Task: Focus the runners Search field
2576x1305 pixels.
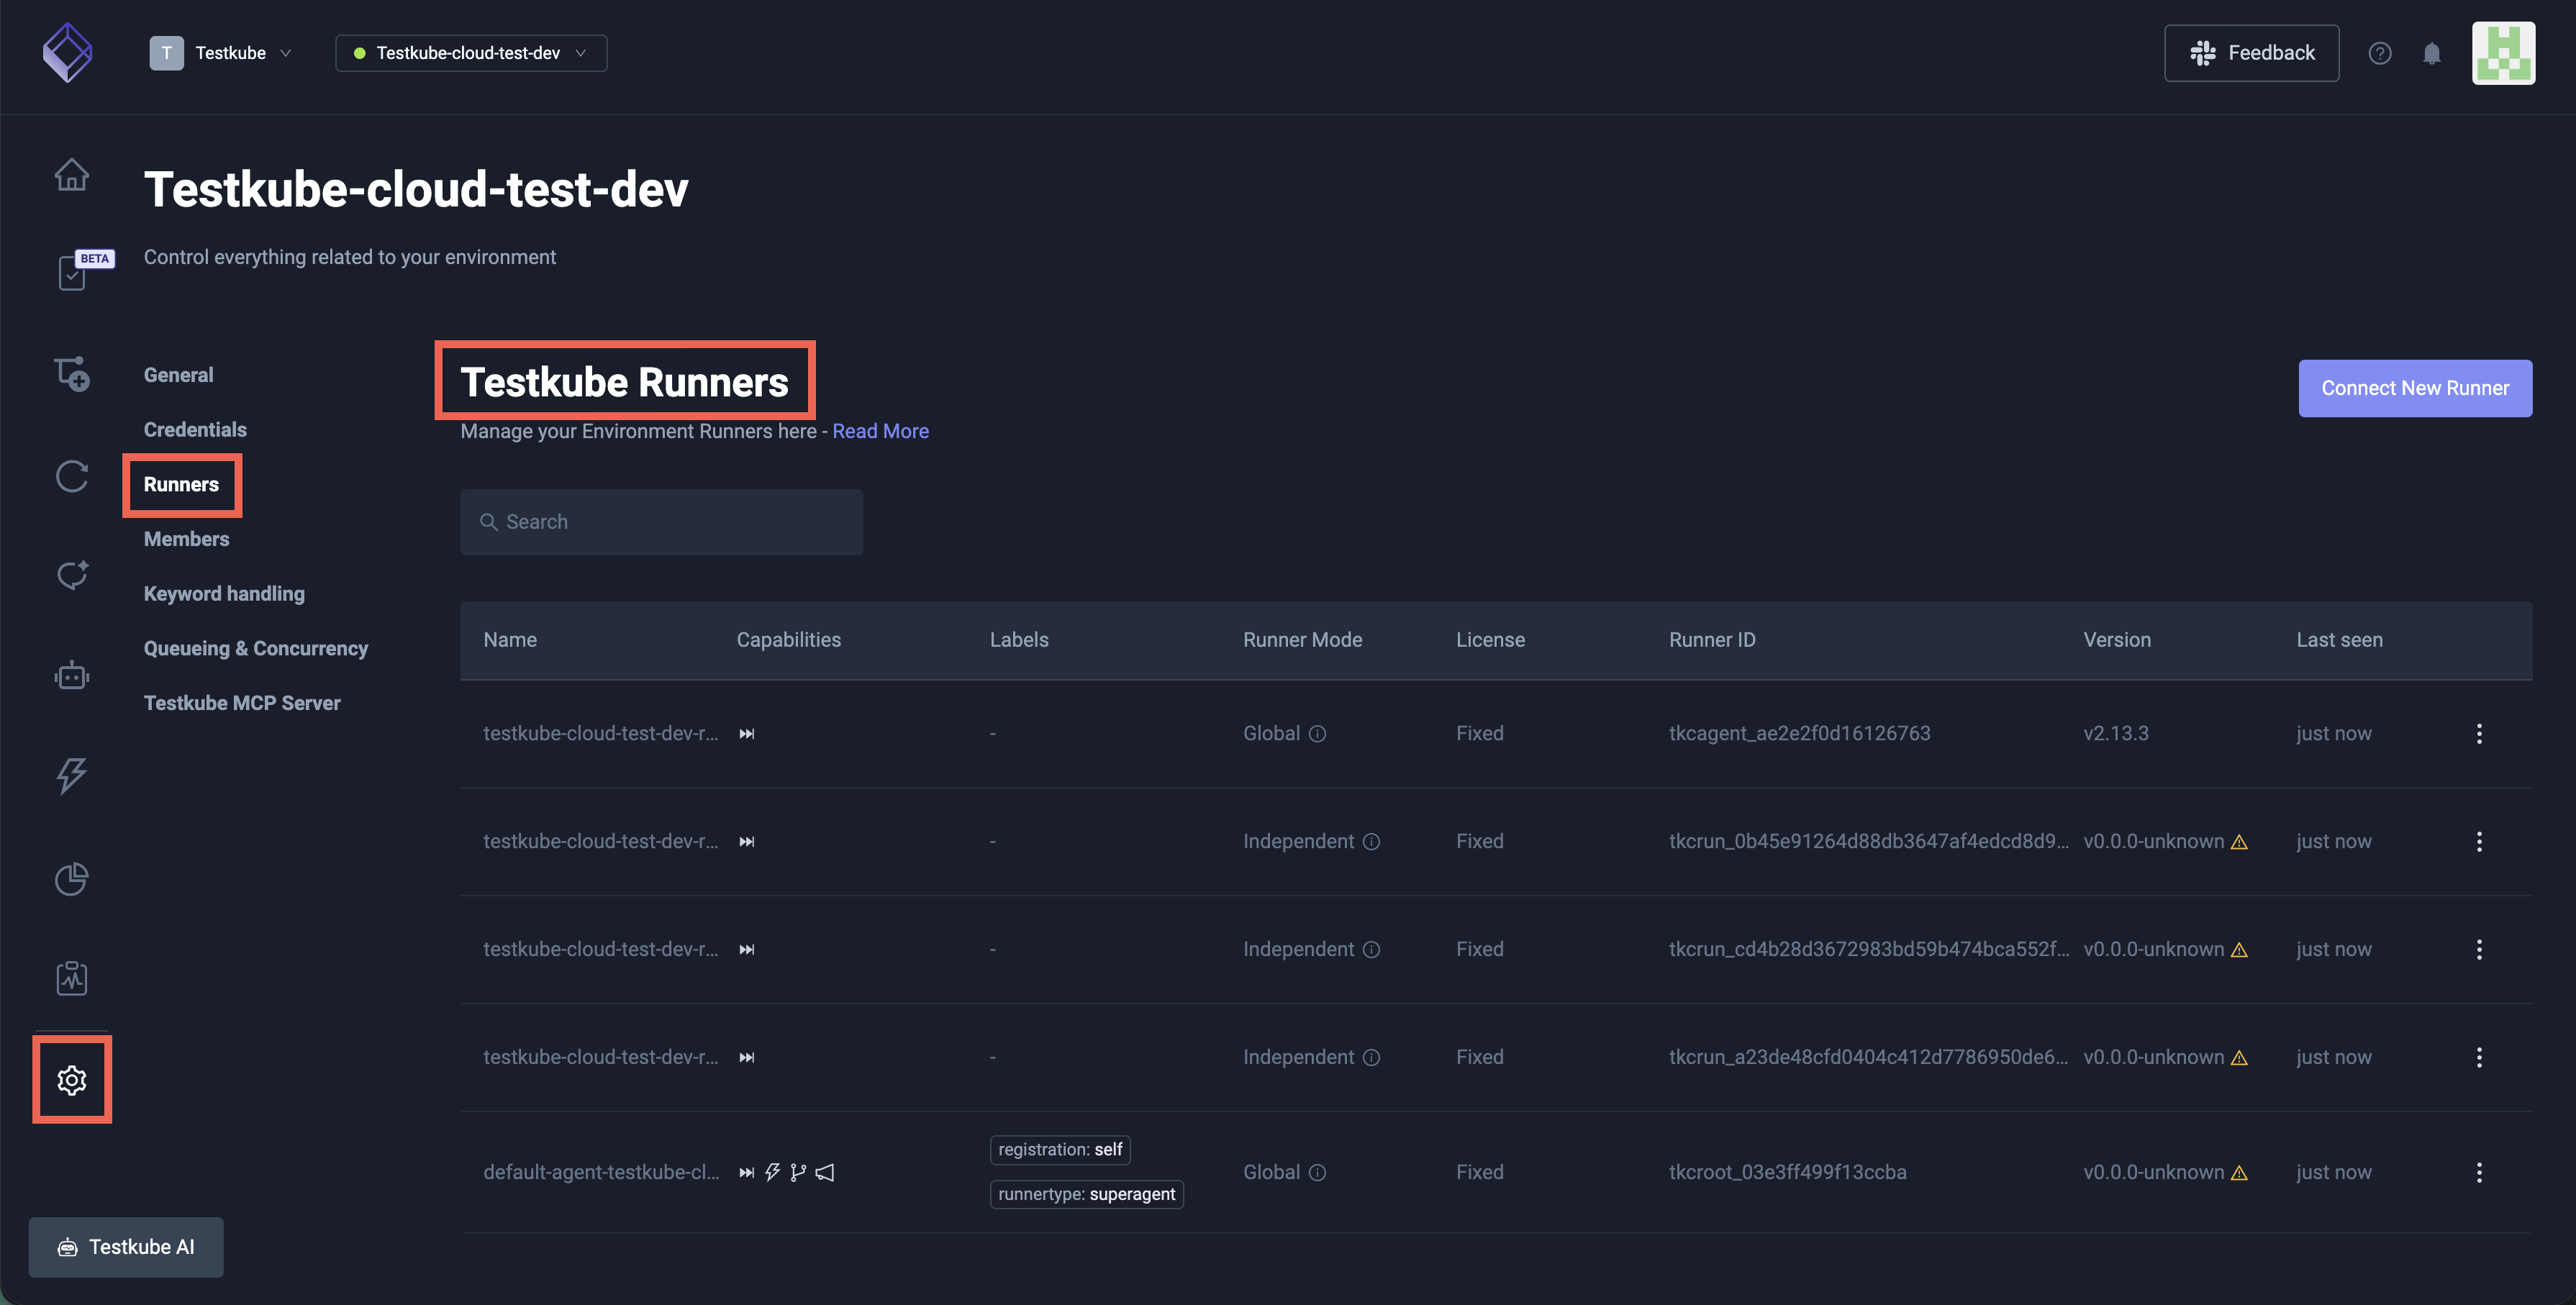Action: tap(661, 522)
